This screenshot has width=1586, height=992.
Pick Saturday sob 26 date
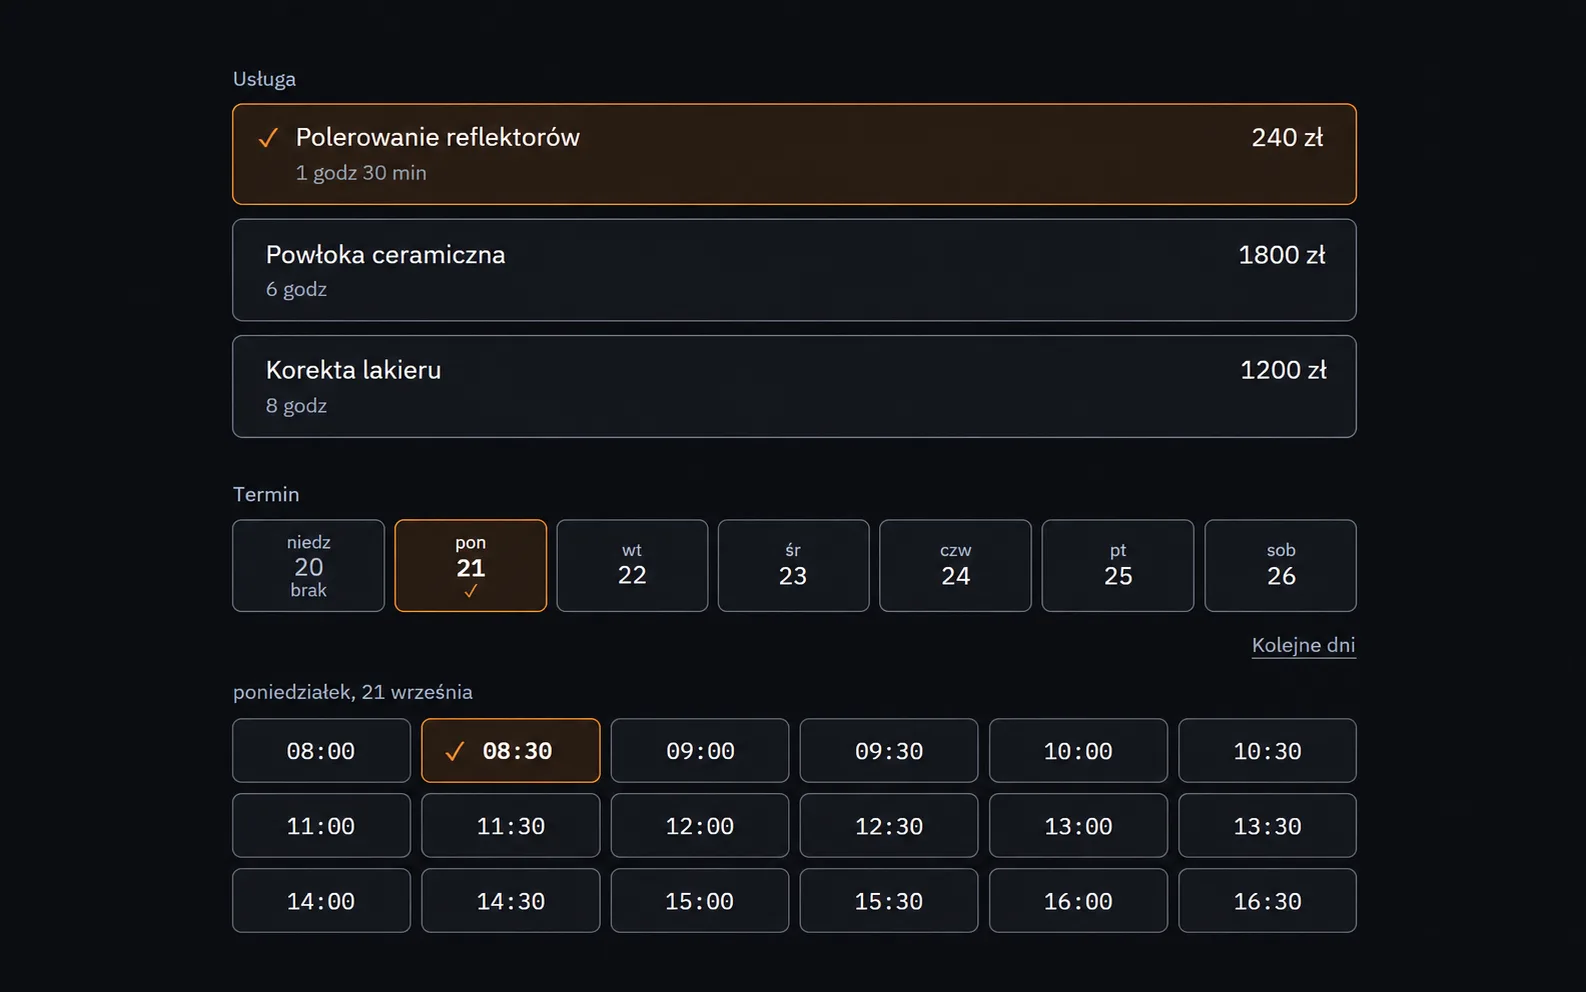coord(1280,565)
